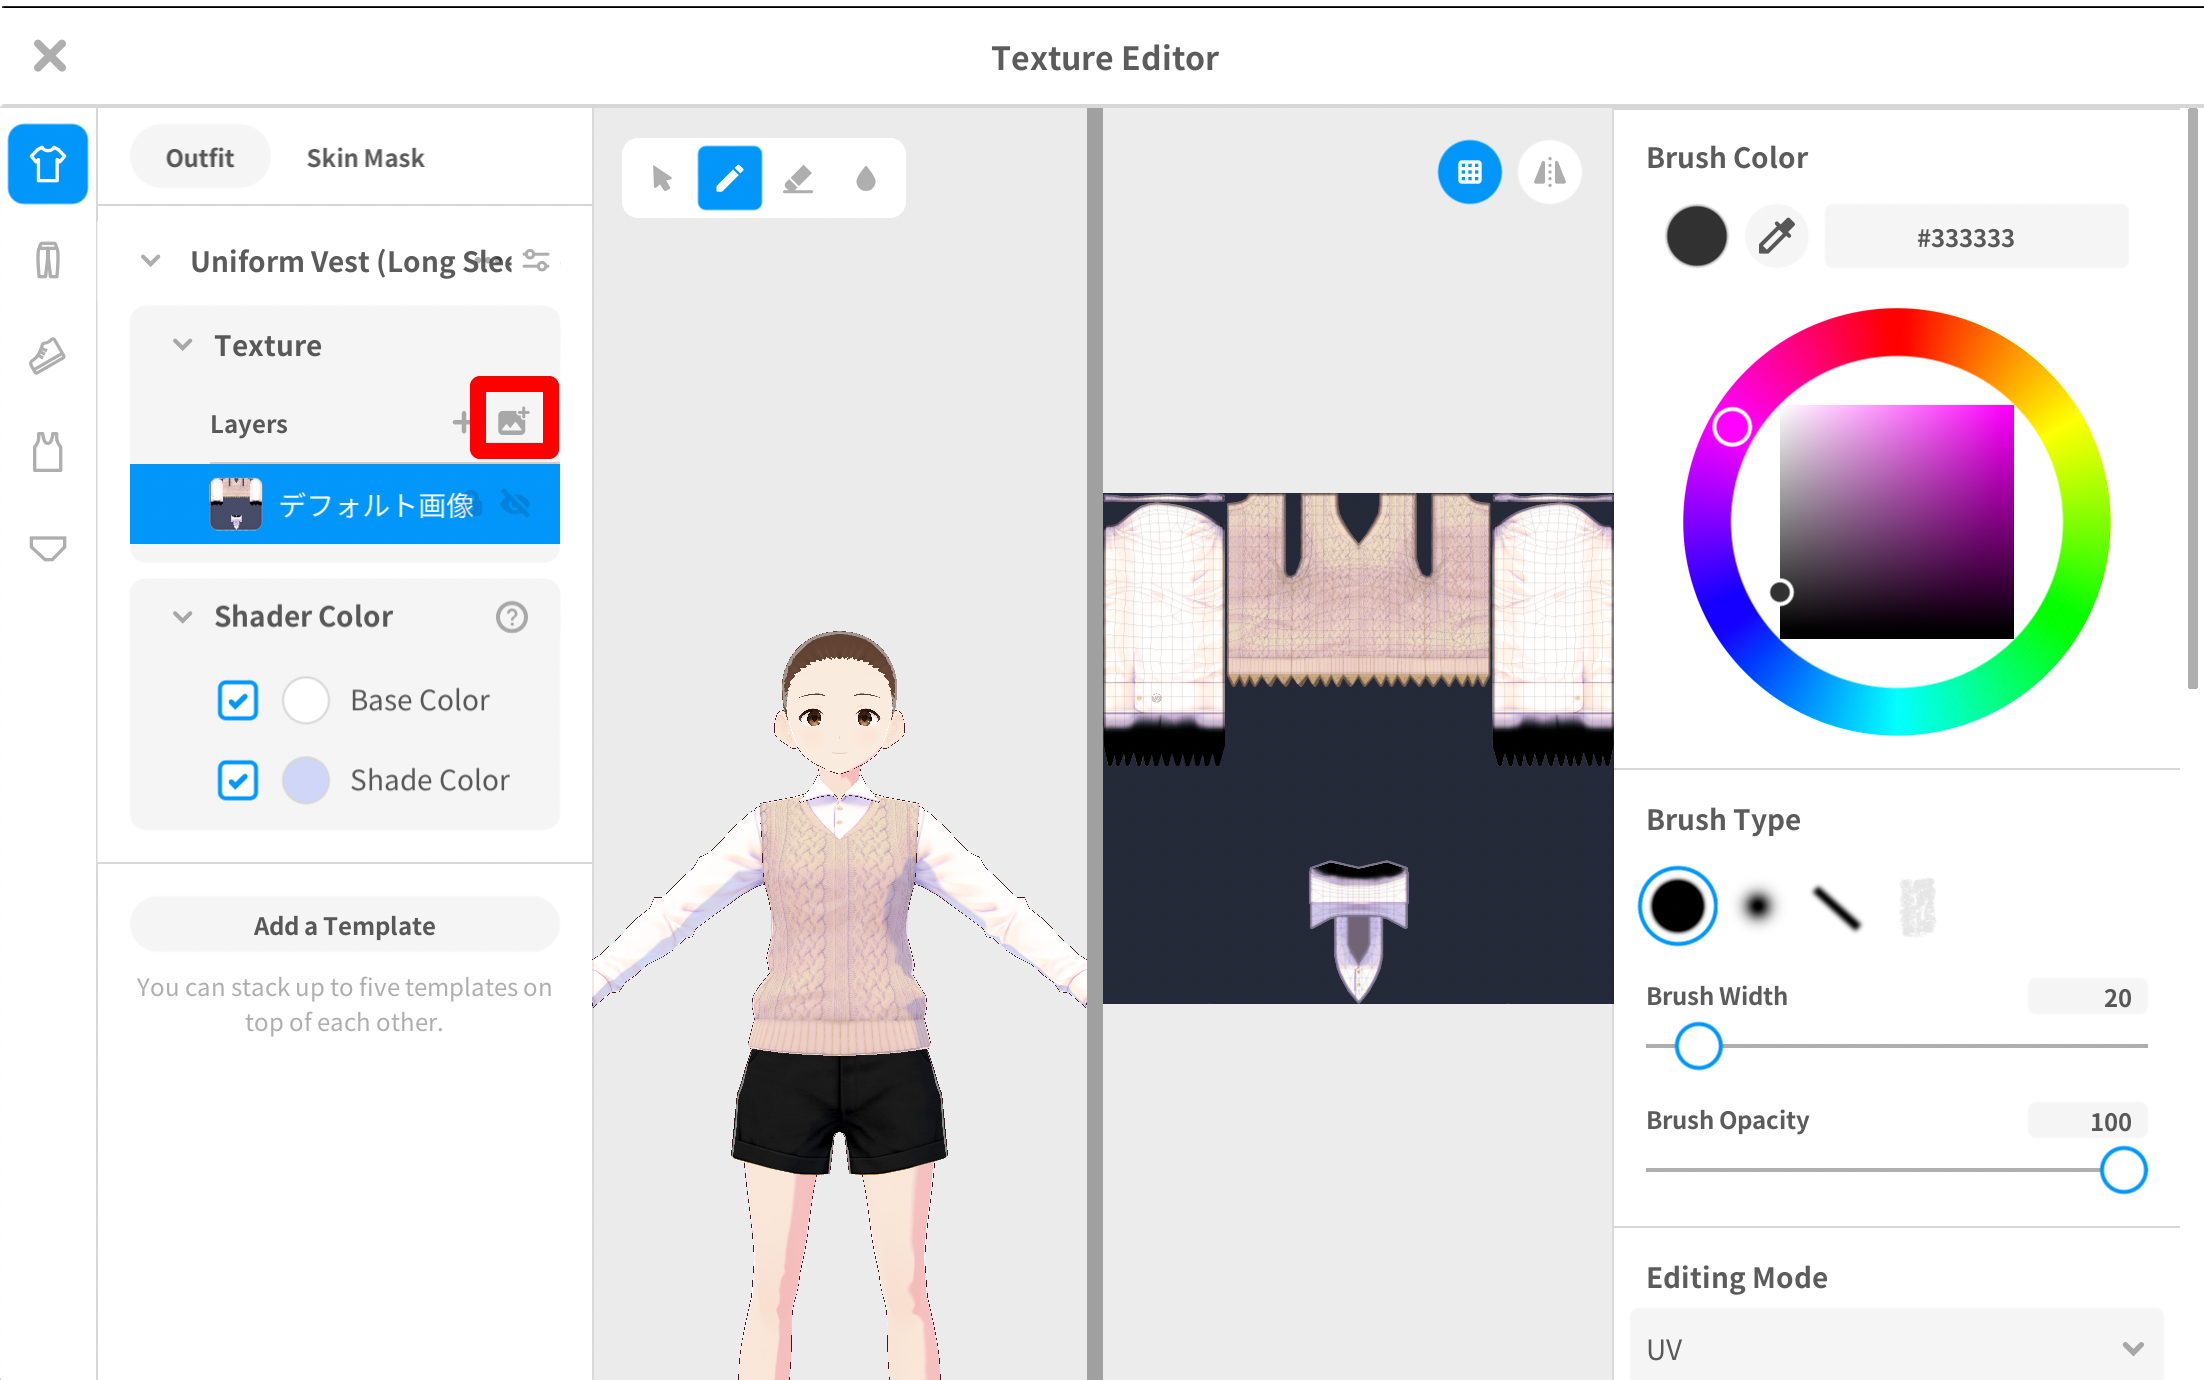Image resolution: width=2204 pixels, height=1380 pixels.
Task: Open Uniform Vest parameter settings icon
Action: coord(536,261)
